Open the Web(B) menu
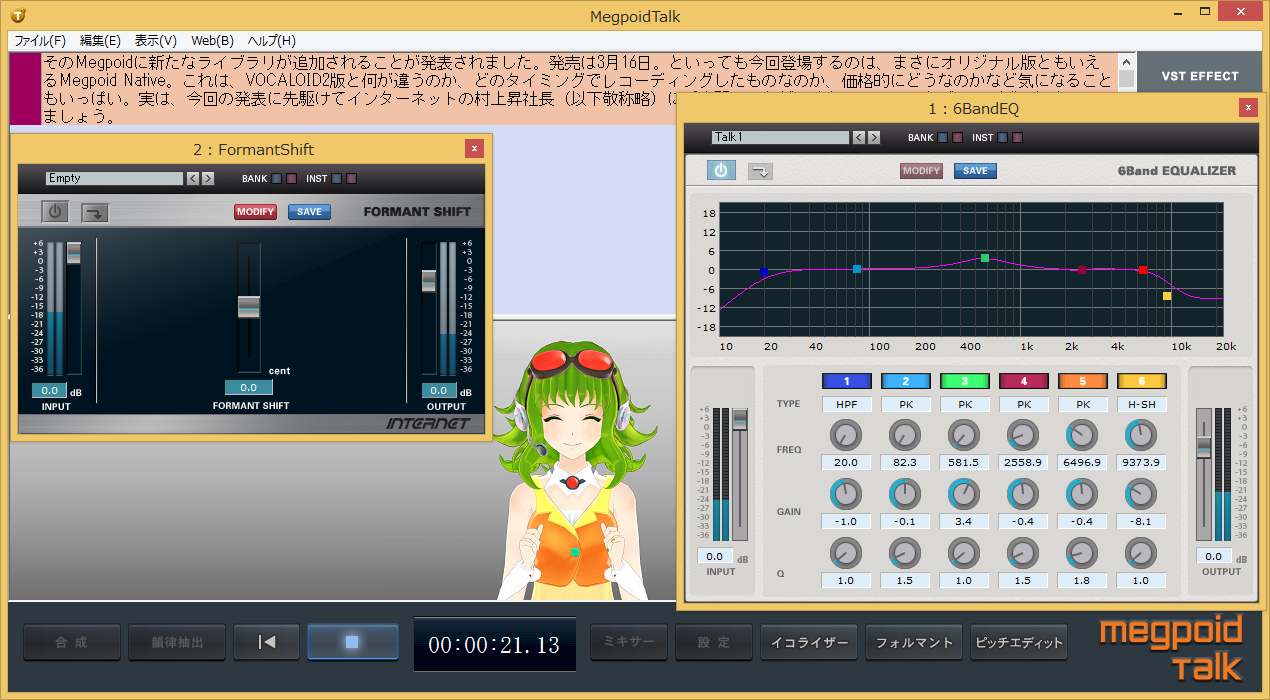Image resolution: width=1270 pixels, height=700 pixels. click(212, 41)
